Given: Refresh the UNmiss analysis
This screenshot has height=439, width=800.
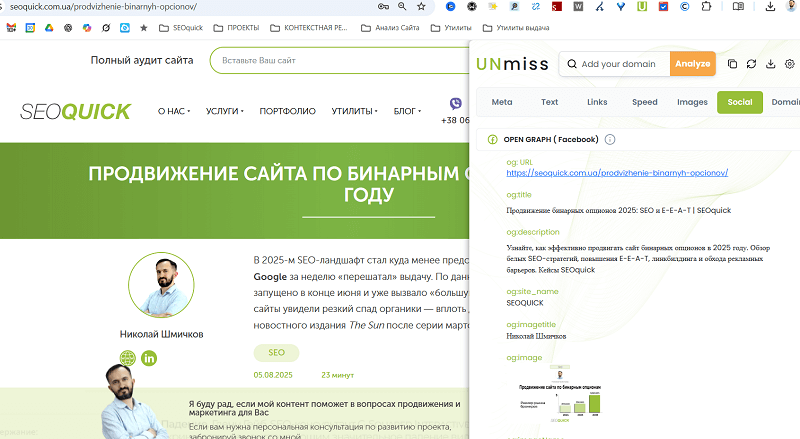Looking at the screenshot, I should (x=751, y=64).
